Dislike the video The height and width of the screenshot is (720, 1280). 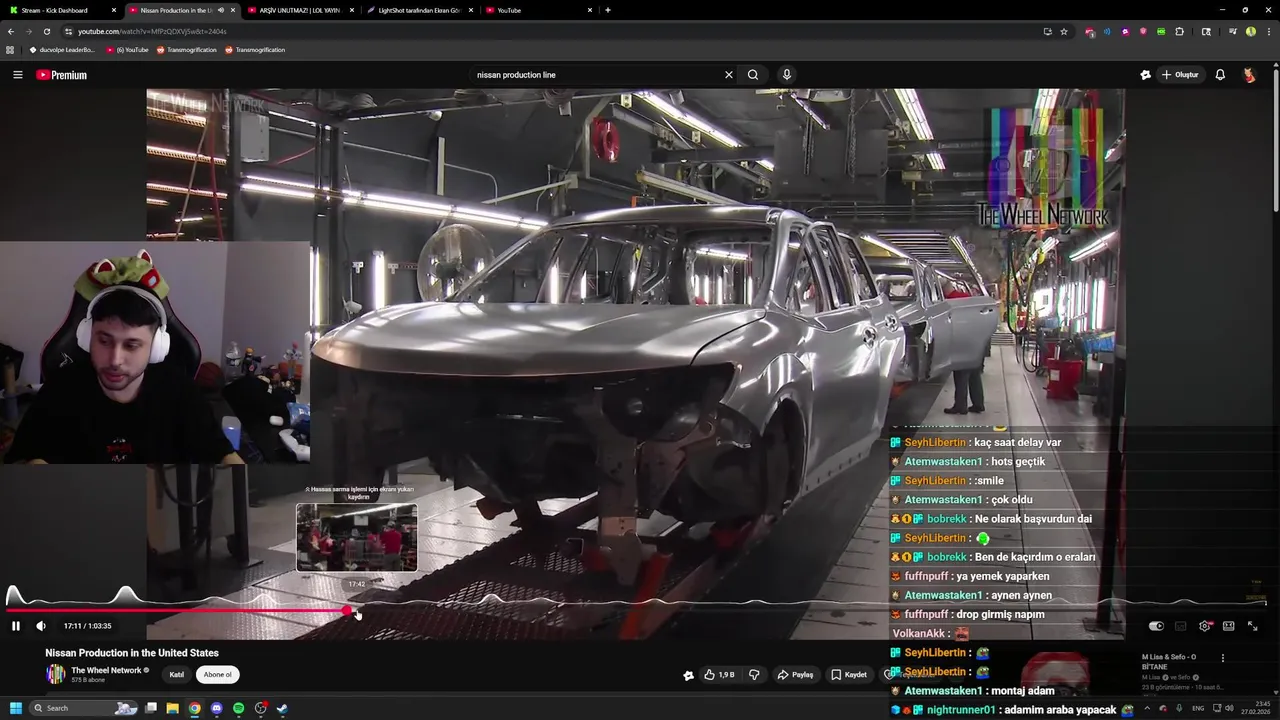click(754, 675)
